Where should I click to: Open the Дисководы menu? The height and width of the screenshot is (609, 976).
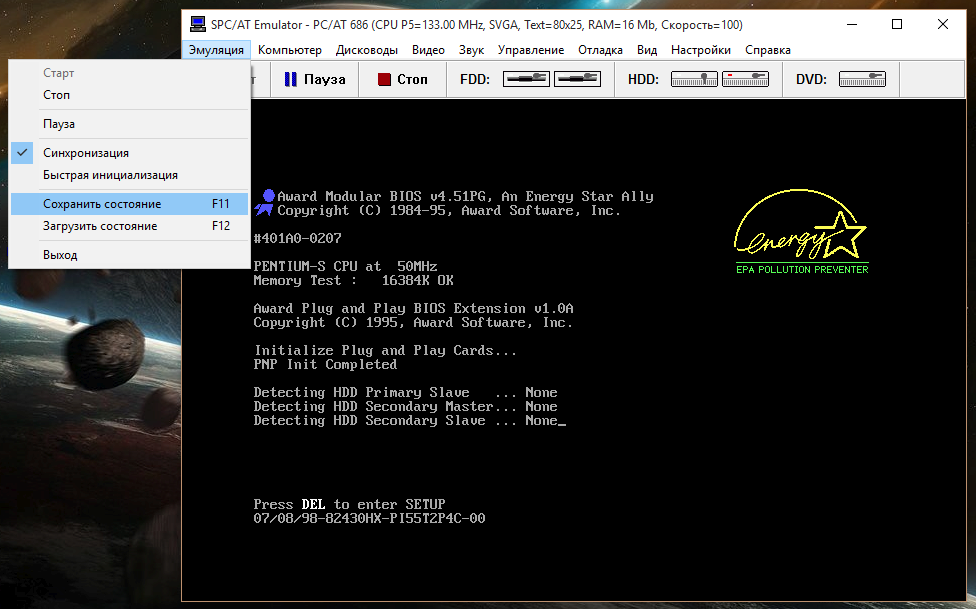pyautogui.click(x=367, y=50)
